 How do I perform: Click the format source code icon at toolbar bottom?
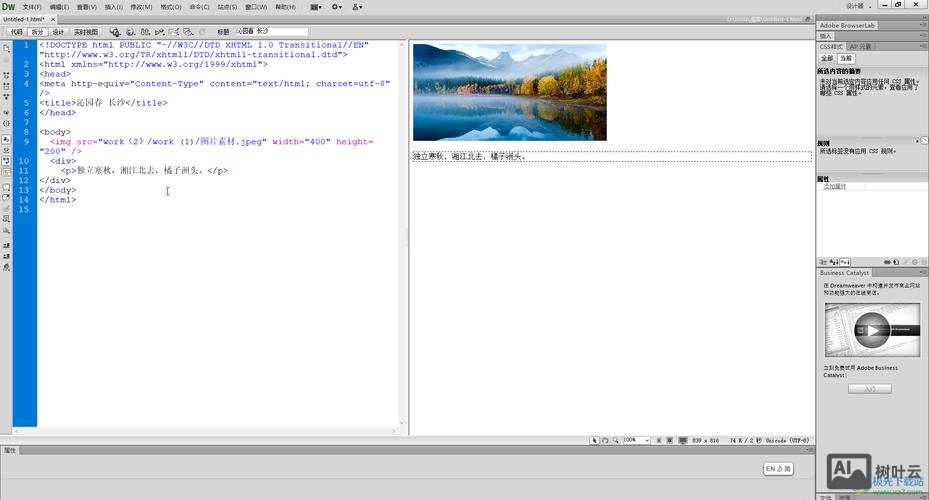point(7,267)
